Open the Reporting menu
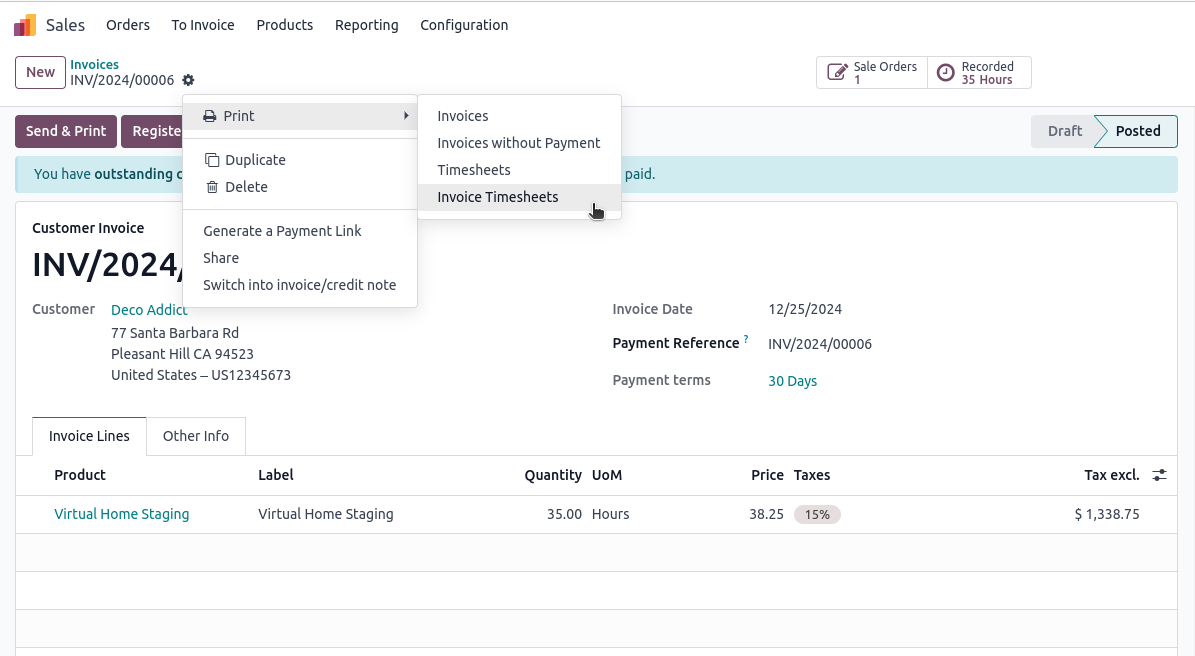This screenshot has height=656, width=1195. click(x=366, y=25)
